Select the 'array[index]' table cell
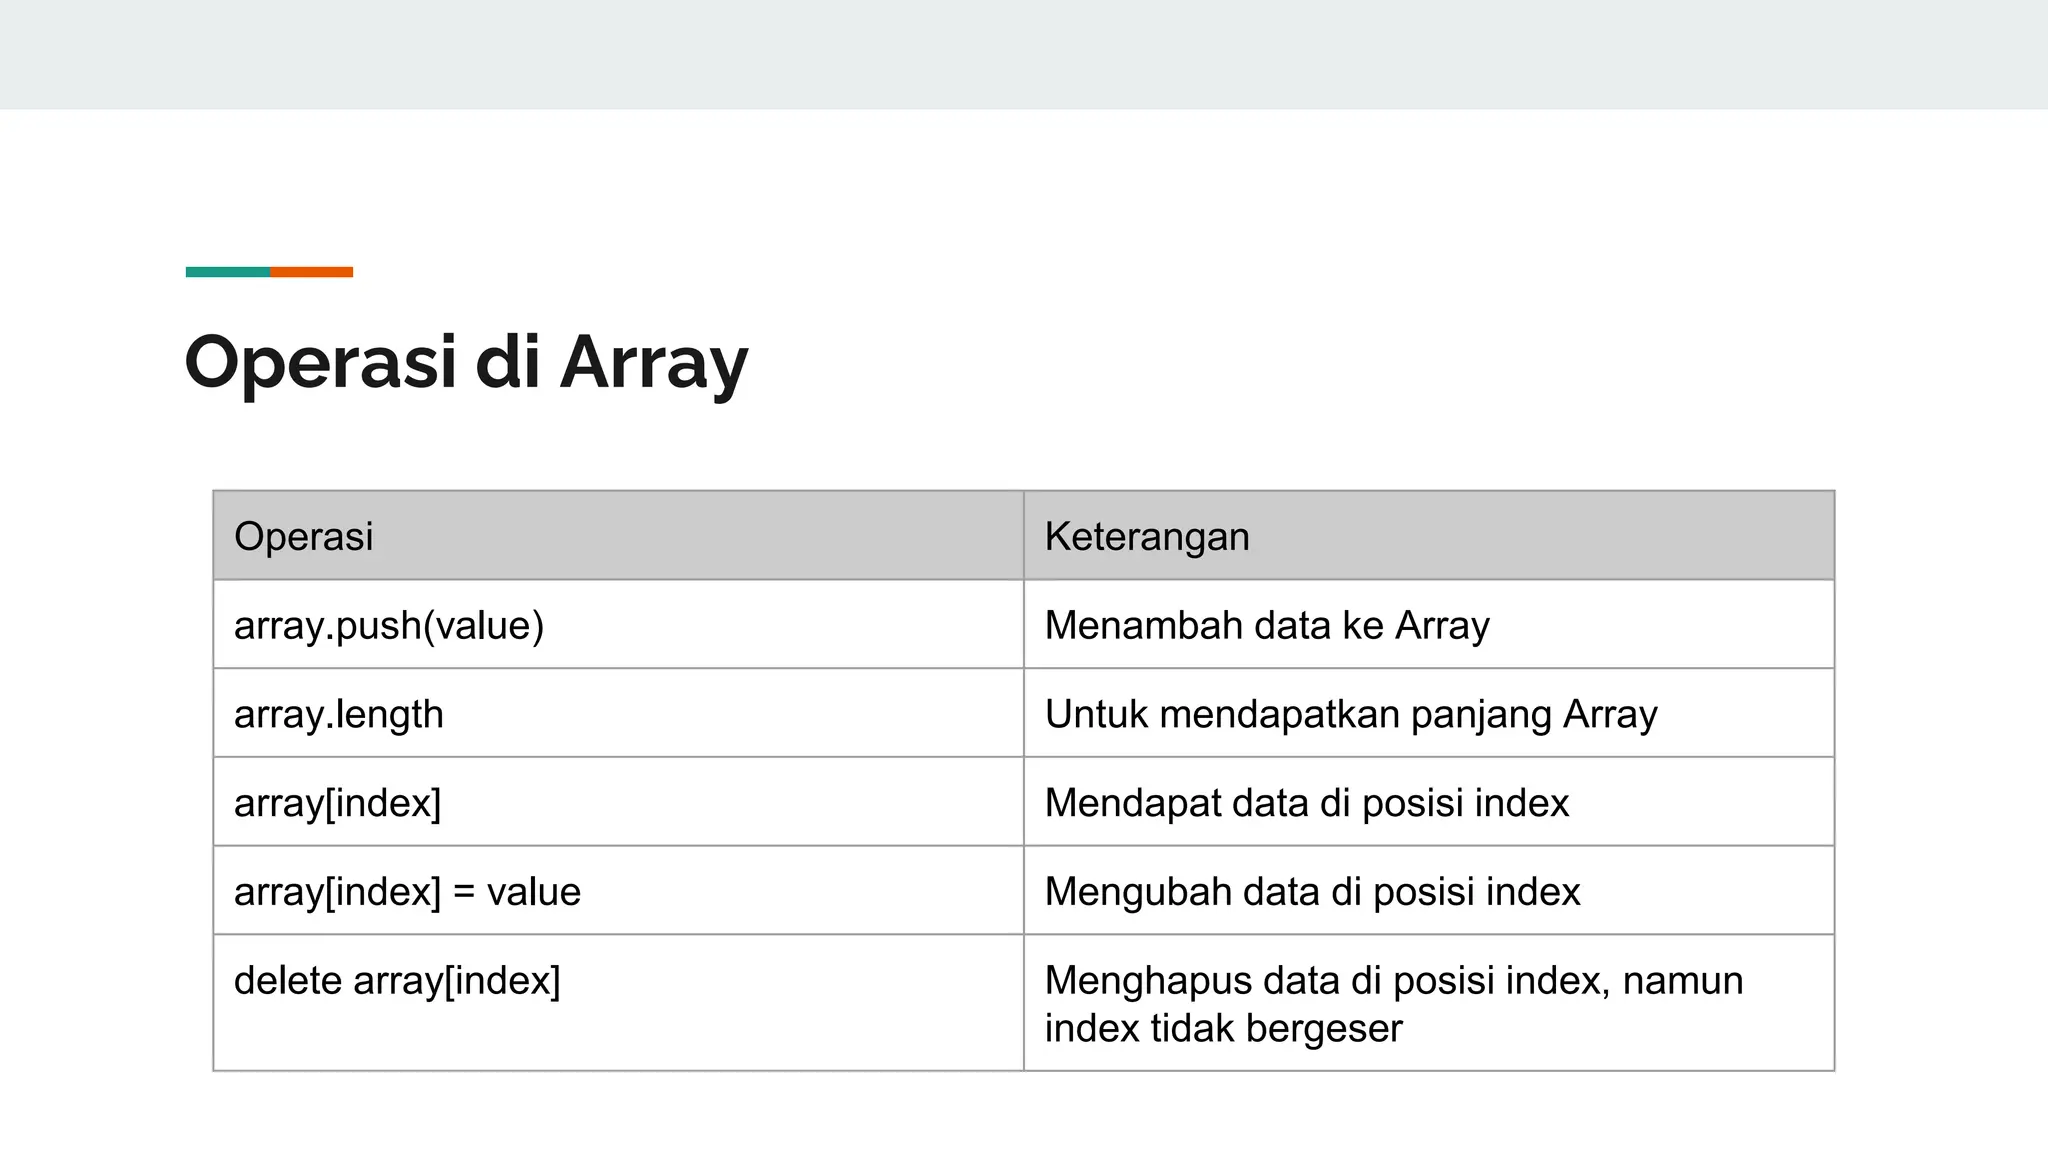The width and height of the screenshot is (2048, 1152). (618, 802)
